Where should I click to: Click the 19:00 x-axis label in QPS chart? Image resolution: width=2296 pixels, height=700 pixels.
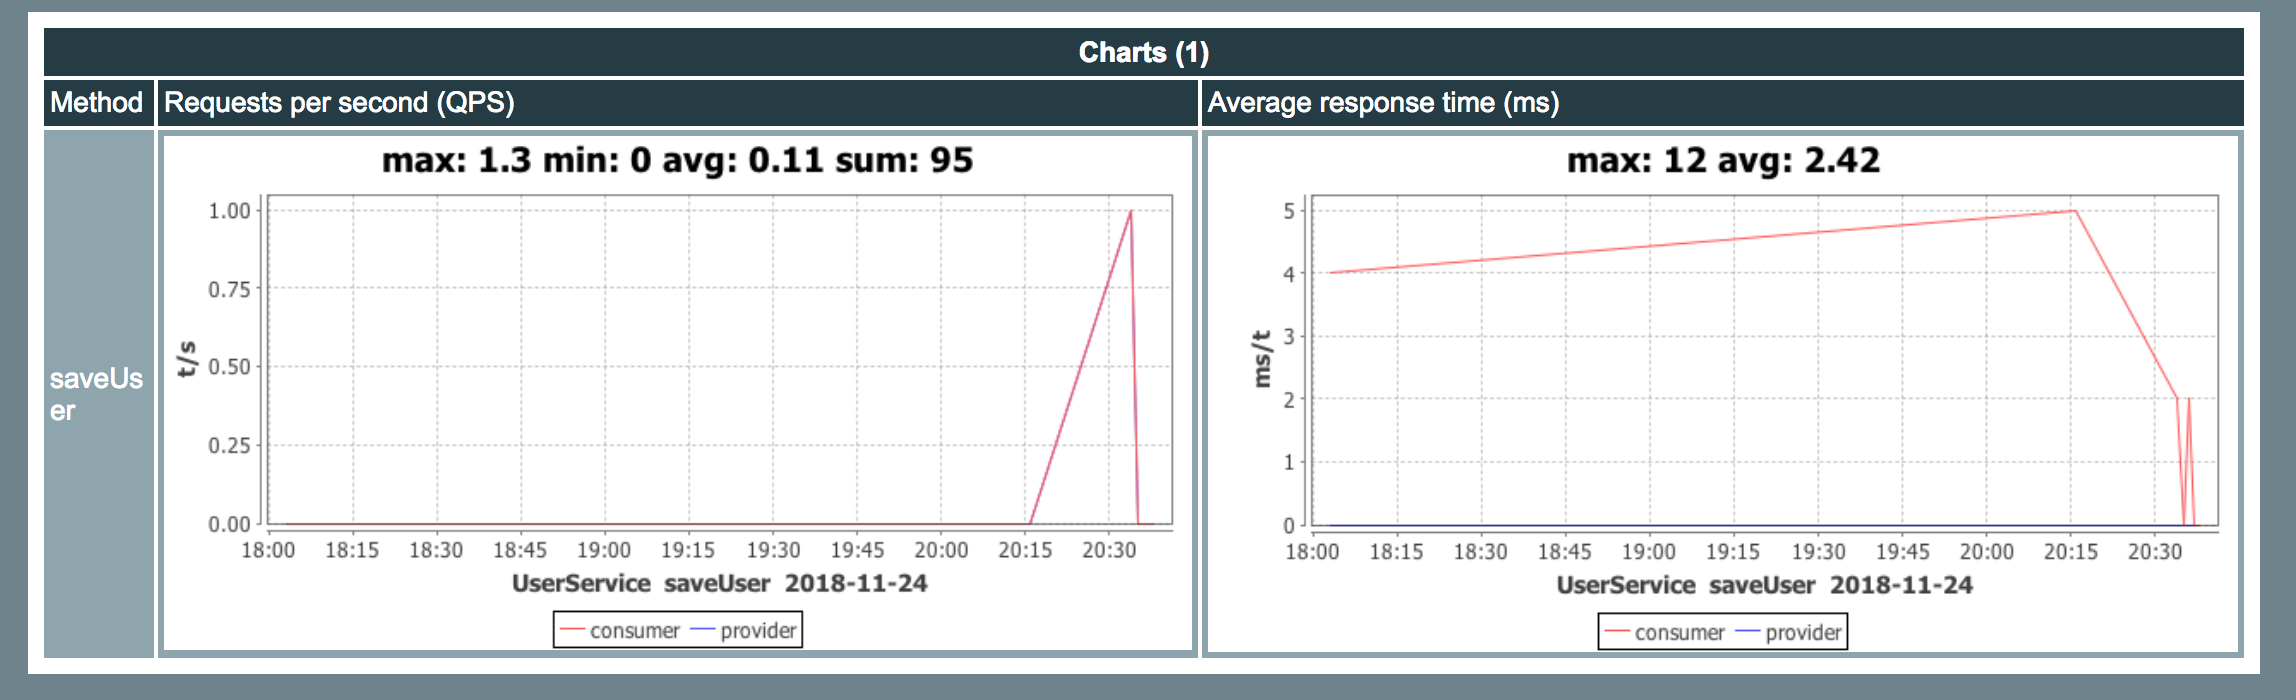point(603,550)
